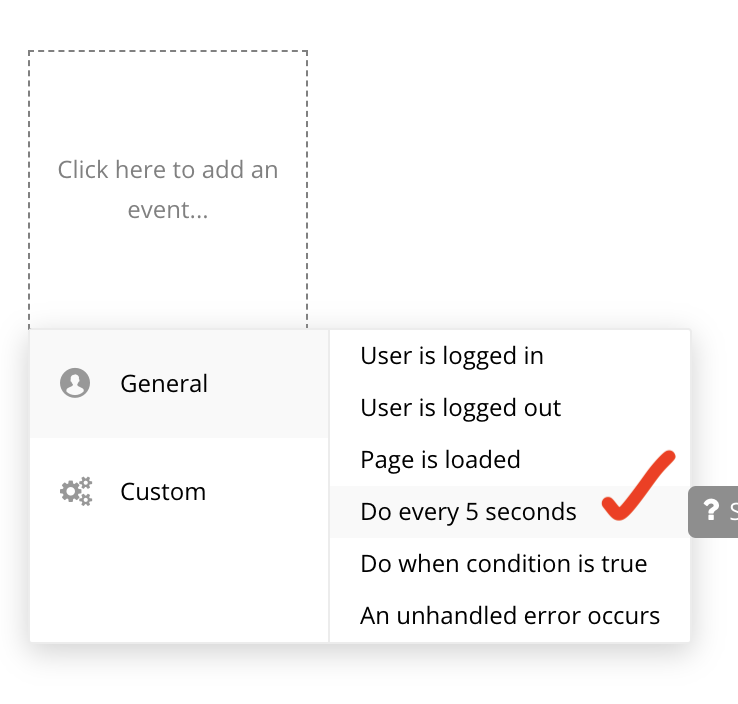This screenshot has height=704, width=738.
Task: Pick the 'Do every 5 seconds' event
Action: tap(468, 511)
